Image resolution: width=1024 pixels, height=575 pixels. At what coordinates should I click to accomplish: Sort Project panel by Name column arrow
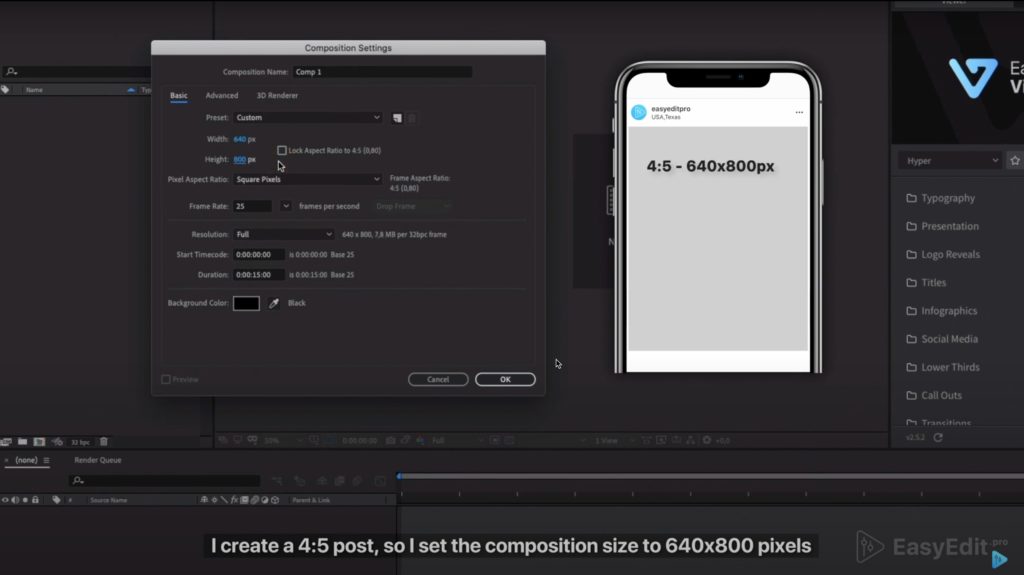coord(131,90)
